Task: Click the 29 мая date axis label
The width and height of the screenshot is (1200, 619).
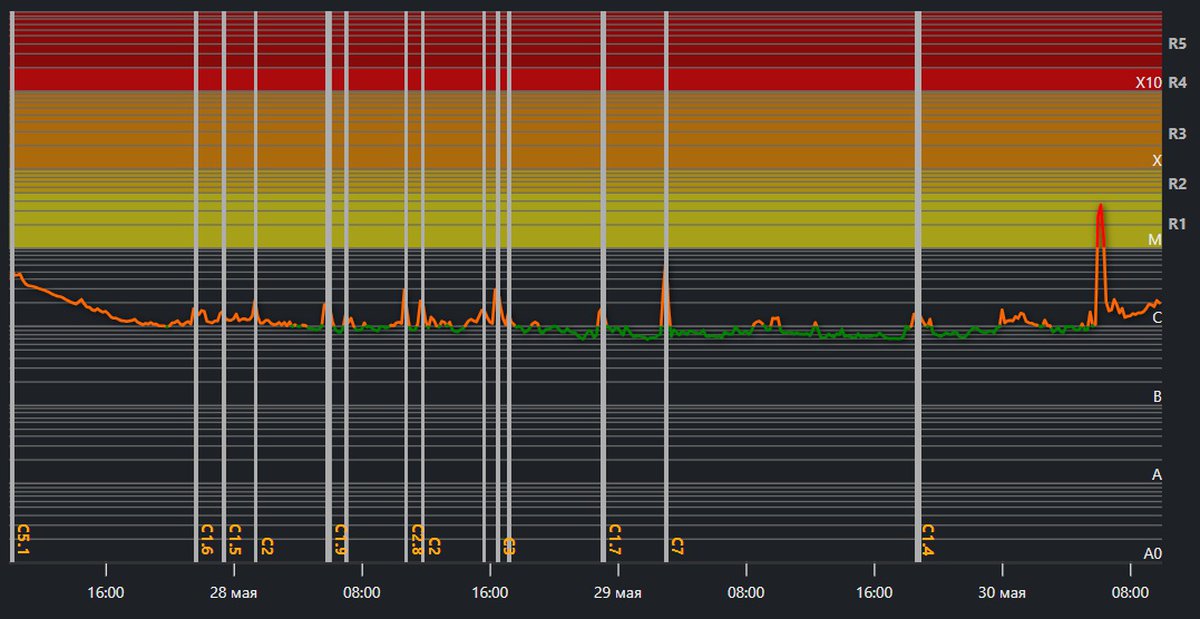Action: [617, 593]
